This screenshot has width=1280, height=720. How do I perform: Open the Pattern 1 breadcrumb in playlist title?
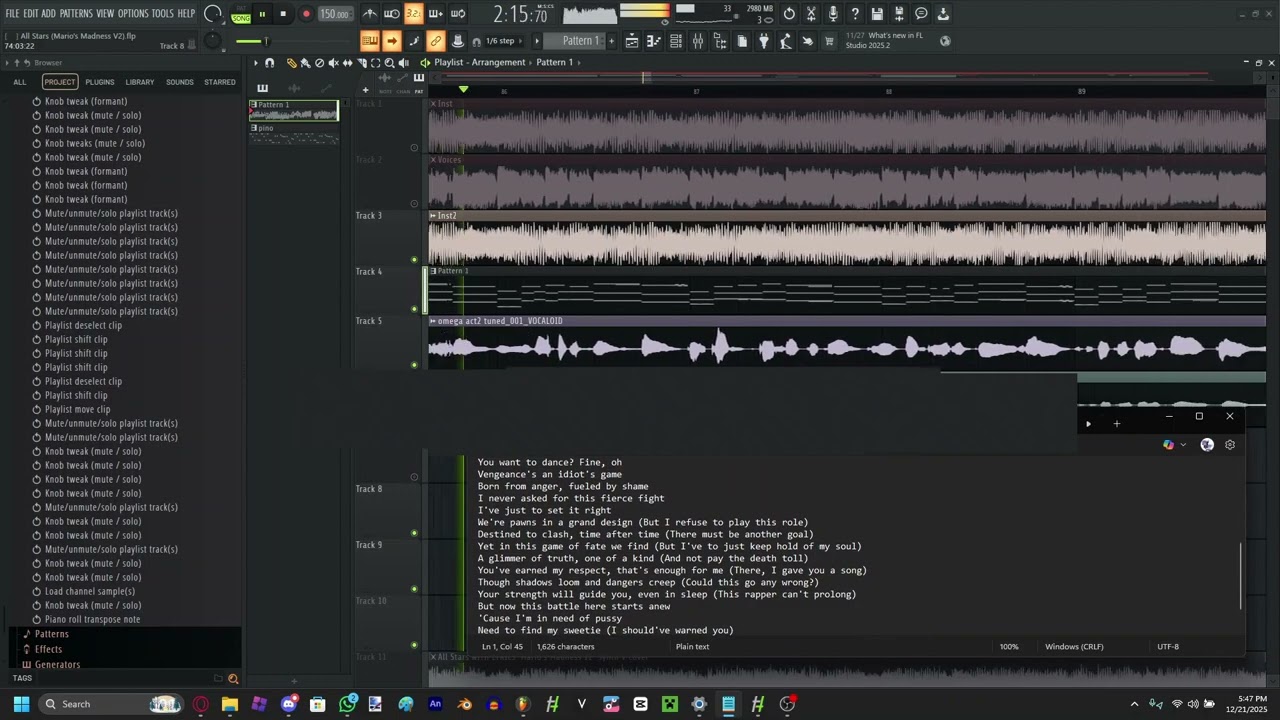tap(555, 62)
